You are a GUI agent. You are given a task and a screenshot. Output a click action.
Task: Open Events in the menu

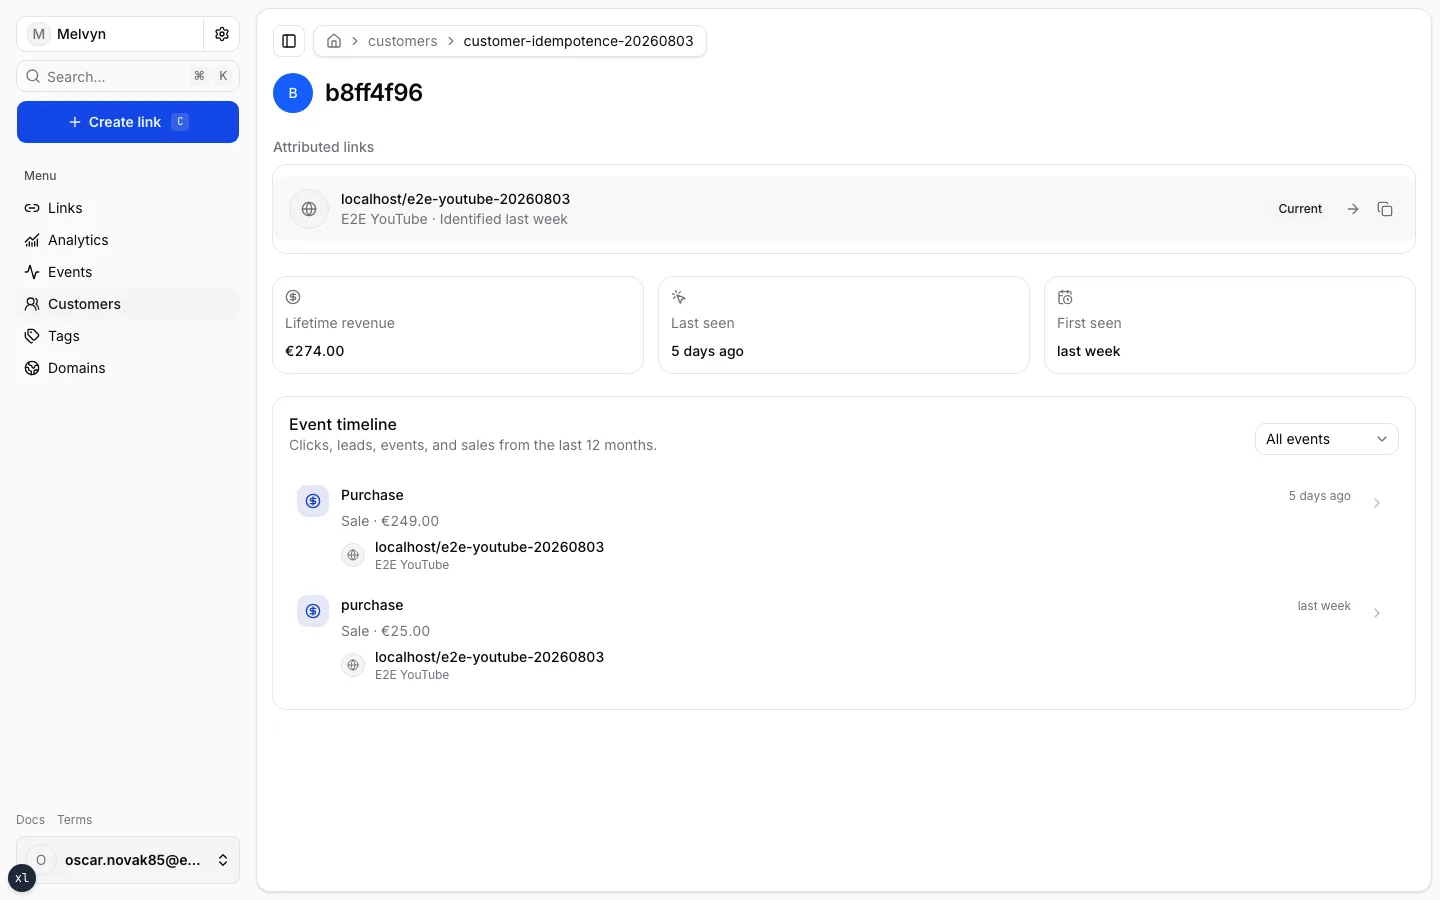(x=128, y=272)
